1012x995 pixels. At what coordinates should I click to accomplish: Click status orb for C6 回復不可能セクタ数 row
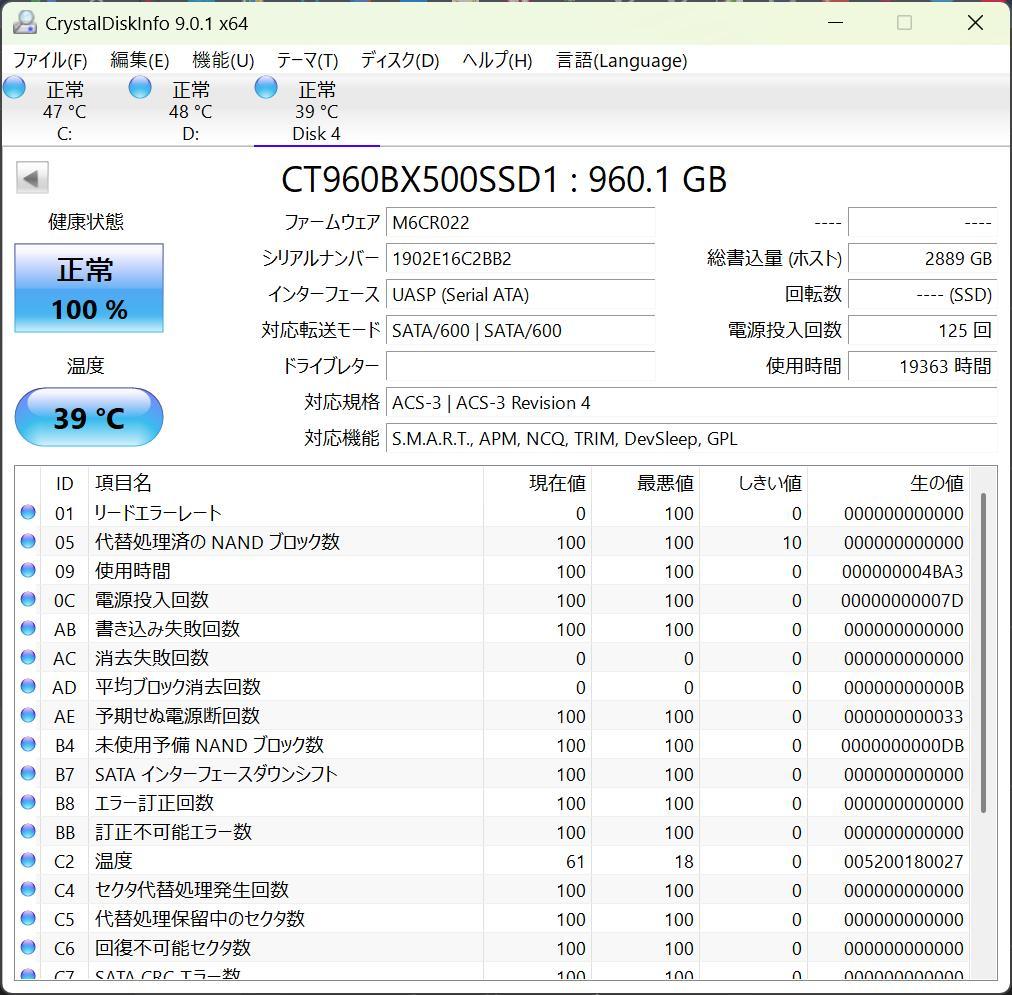coord(28,948)
